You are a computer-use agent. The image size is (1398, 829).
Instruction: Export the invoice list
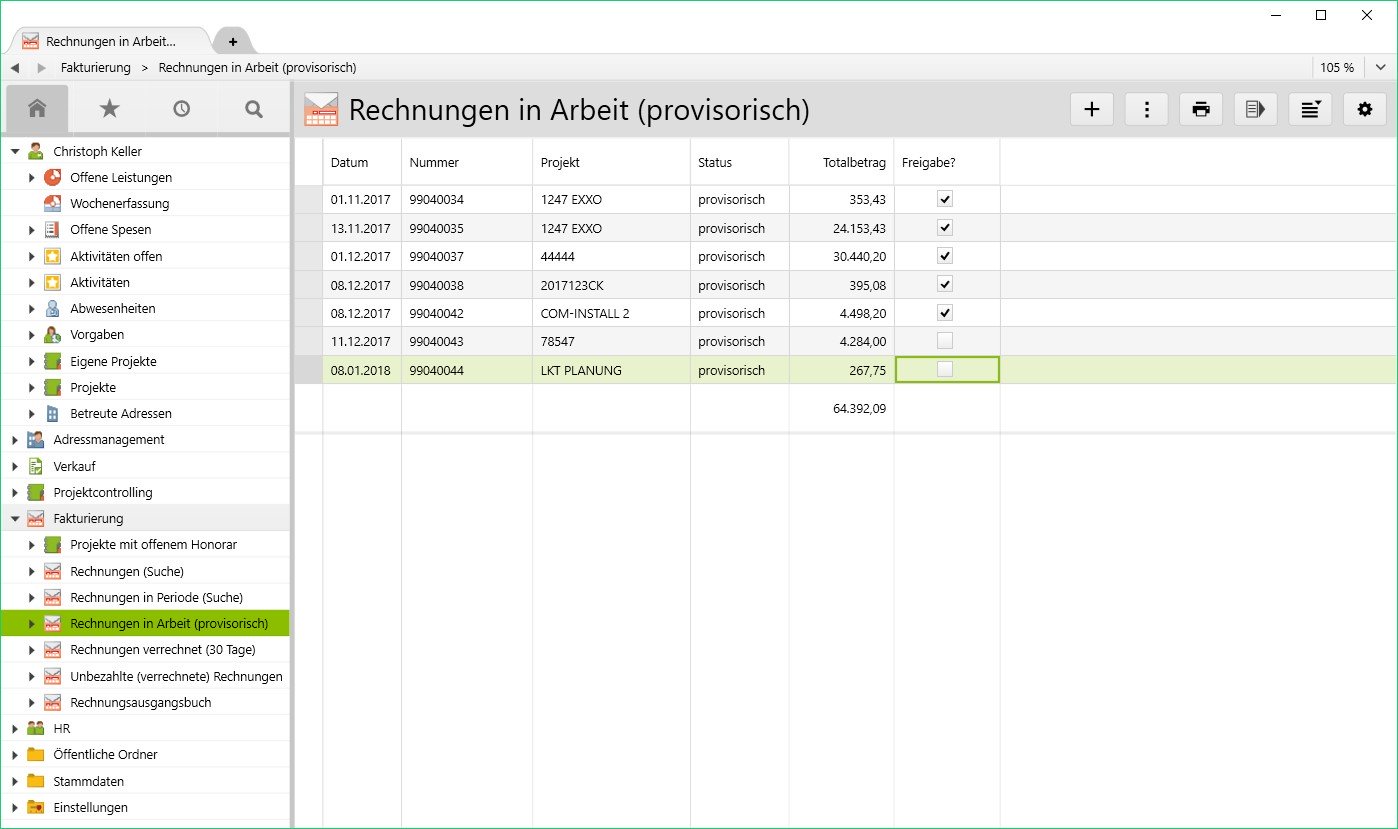click(x=1255, y=109)
